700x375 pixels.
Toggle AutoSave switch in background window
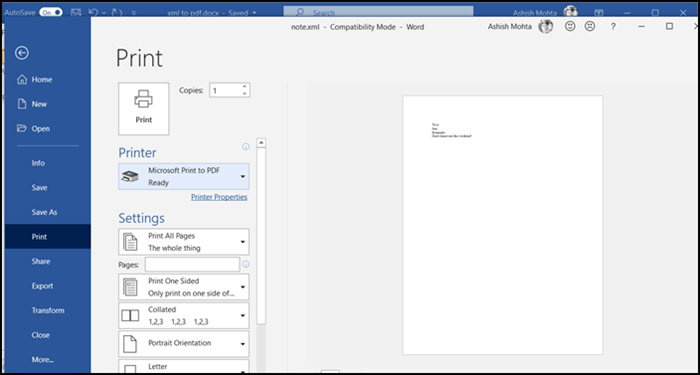[x=51, y=12]
